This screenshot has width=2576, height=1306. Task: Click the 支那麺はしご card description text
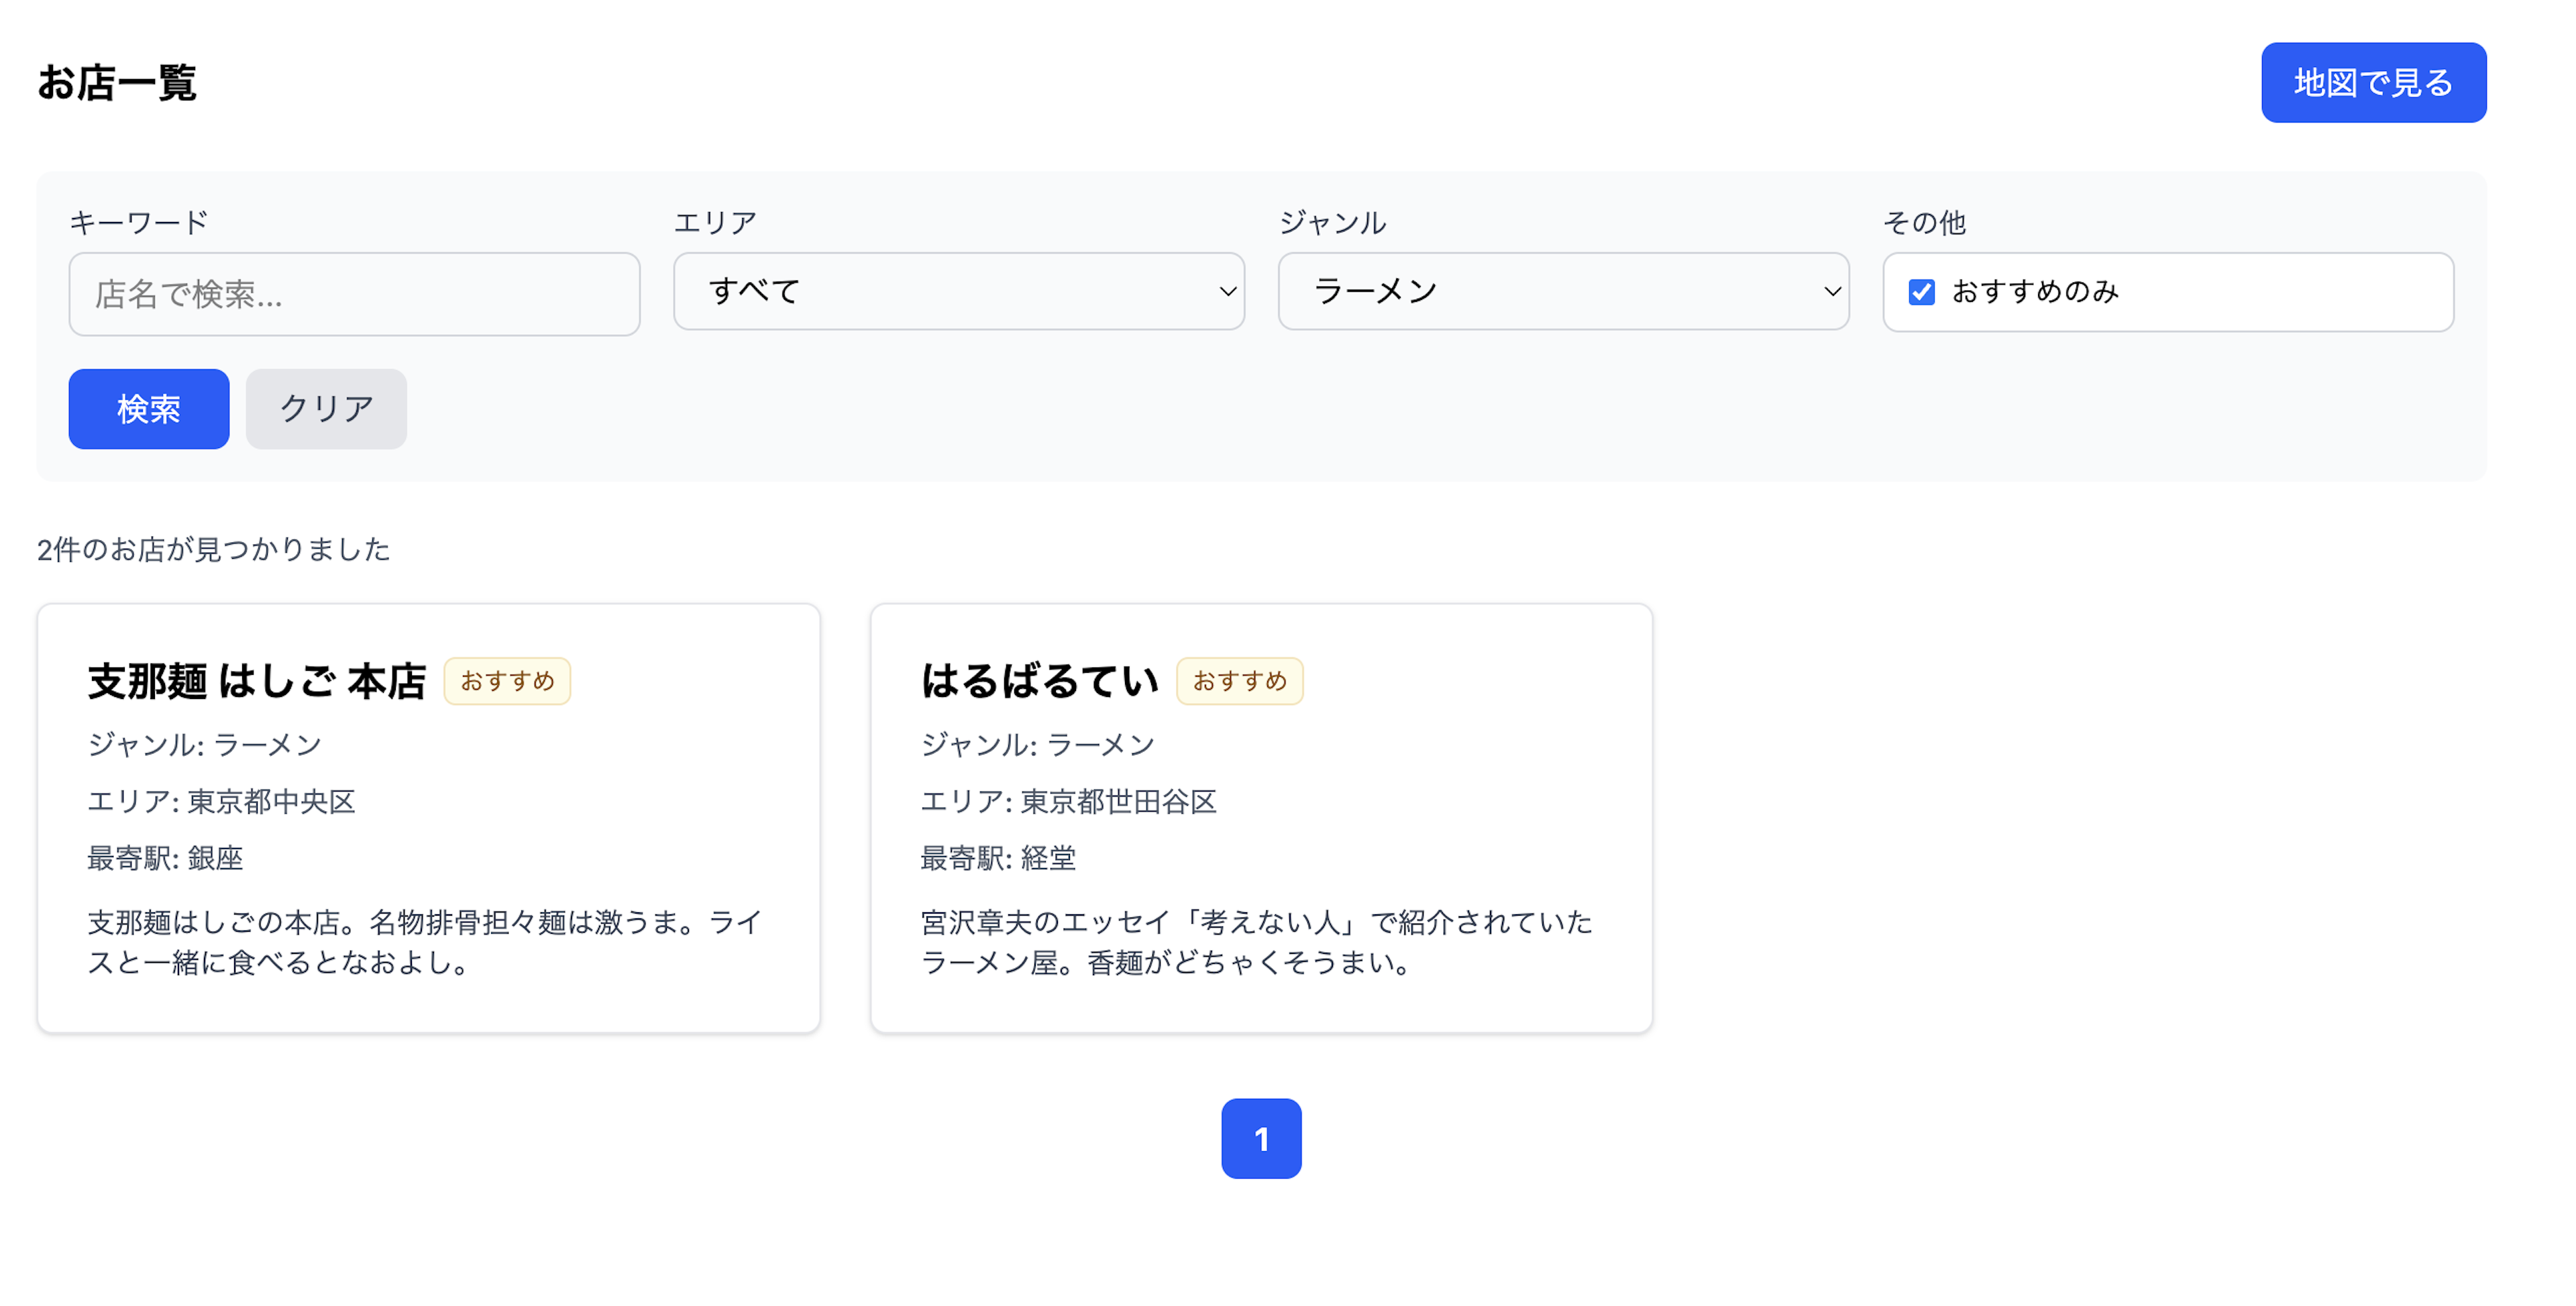coord(425,941)
